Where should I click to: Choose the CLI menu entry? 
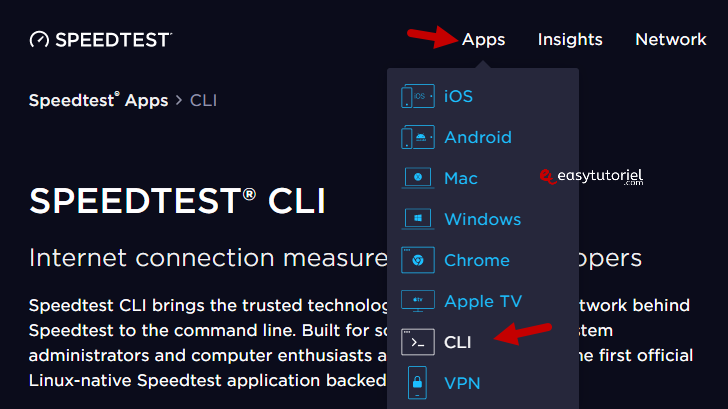pos(457,342)
